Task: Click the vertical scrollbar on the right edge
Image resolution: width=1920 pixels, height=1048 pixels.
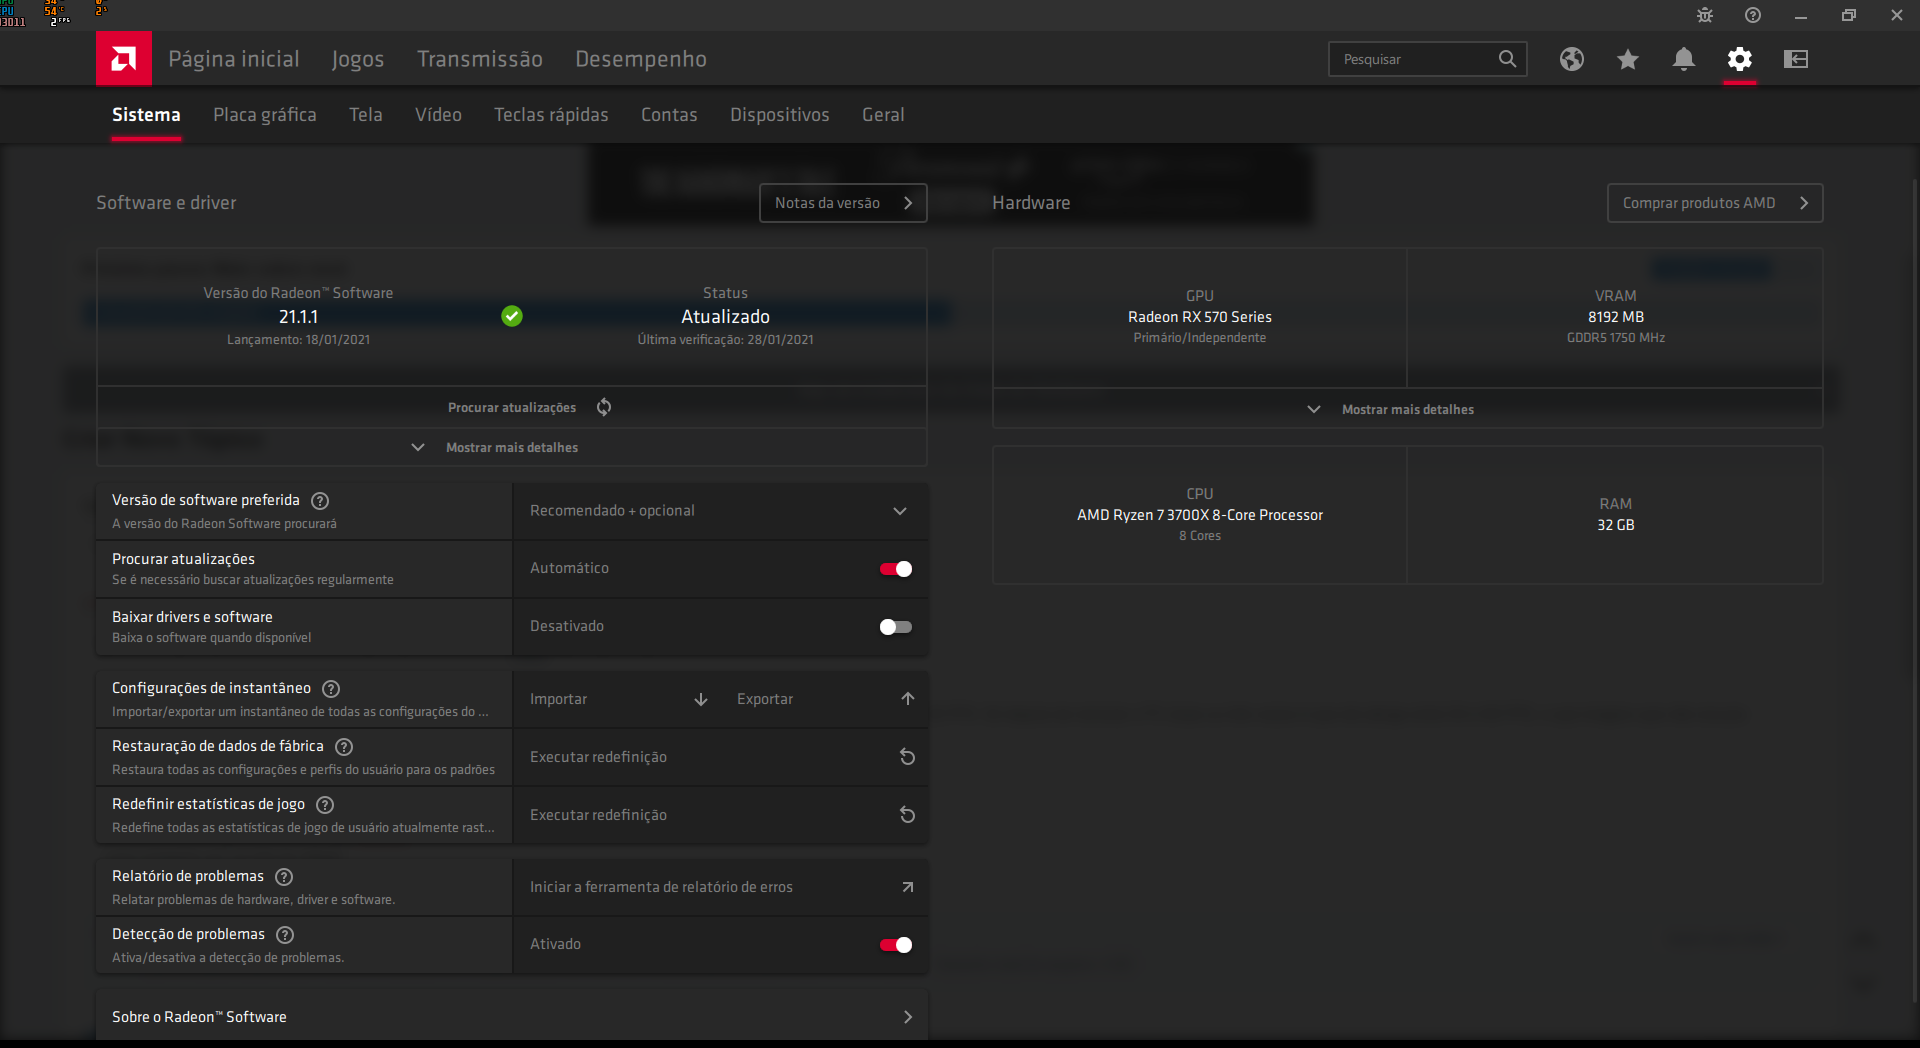Action: 1915,590
